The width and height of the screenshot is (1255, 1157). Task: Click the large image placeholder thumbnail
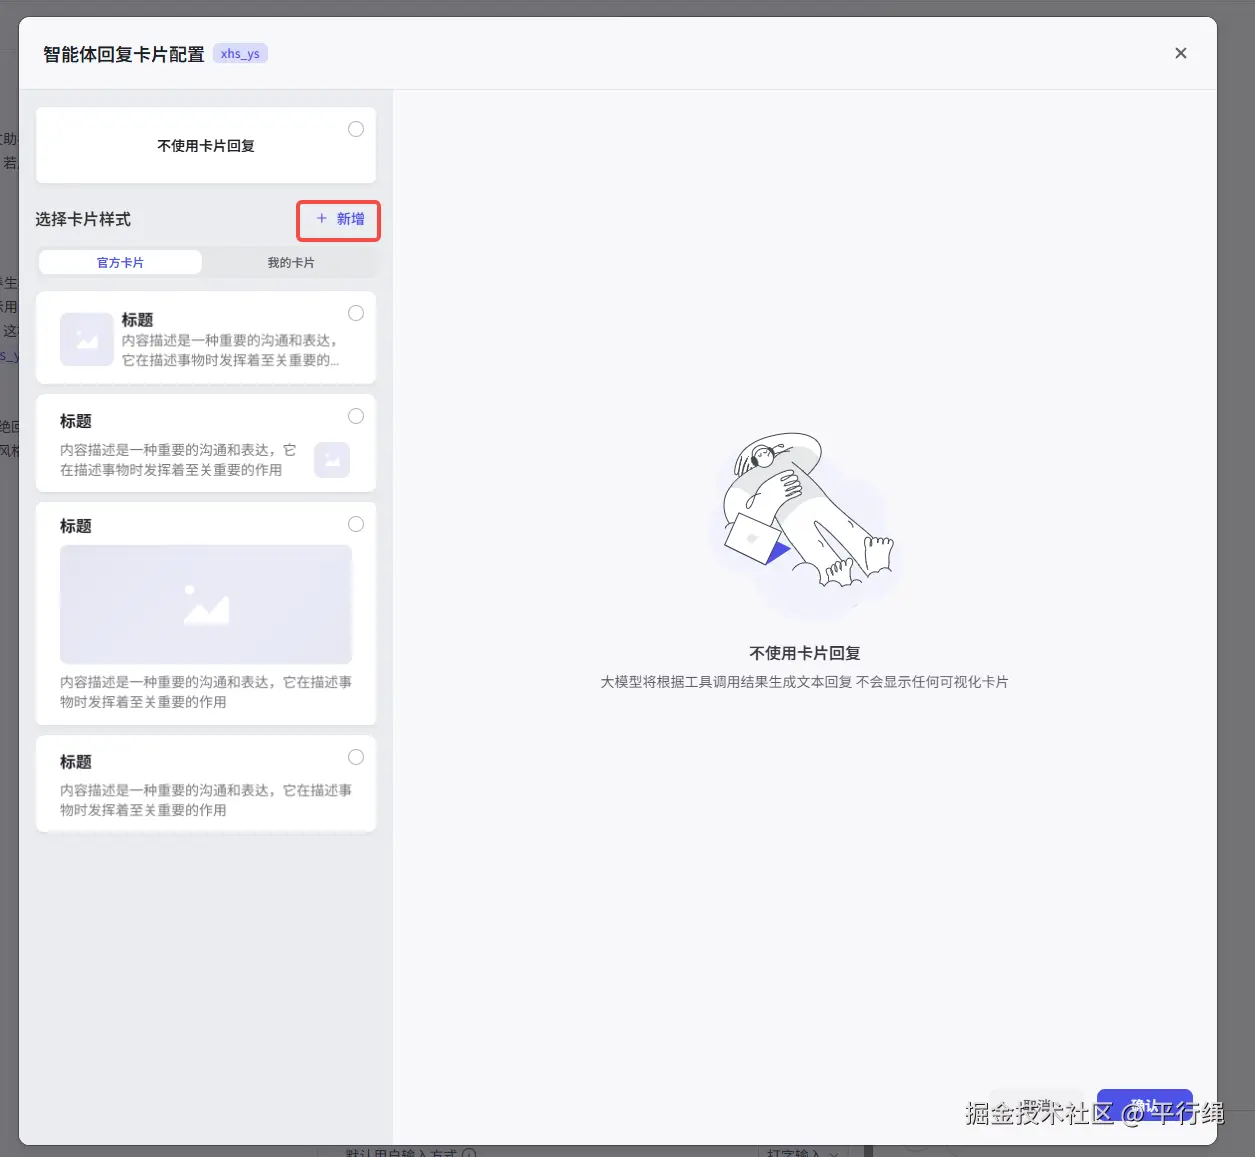pos(206,604)
